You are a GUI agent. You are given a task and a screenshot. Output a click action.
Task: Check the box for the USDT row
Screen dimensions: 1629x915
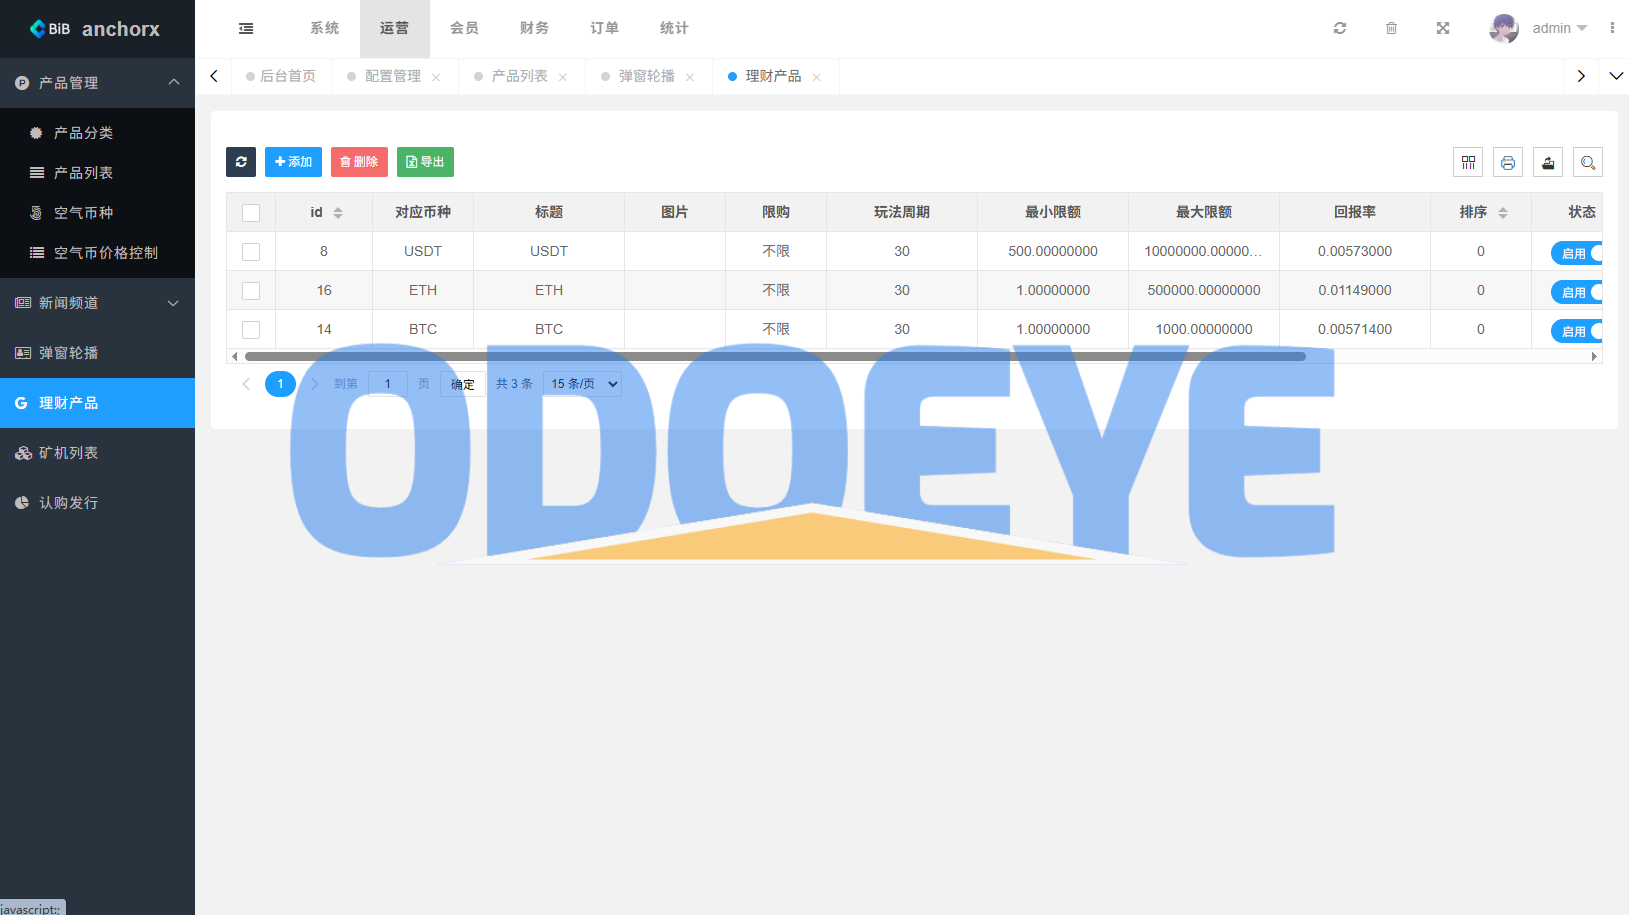(251, 252)
